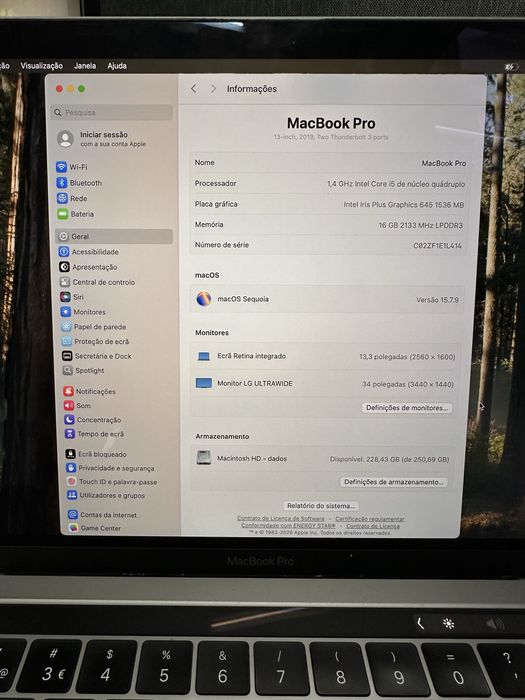Open Conformidade com ENERGY STAR link
The width and height of the screenshot is (525, 700).
coord(288,525)
